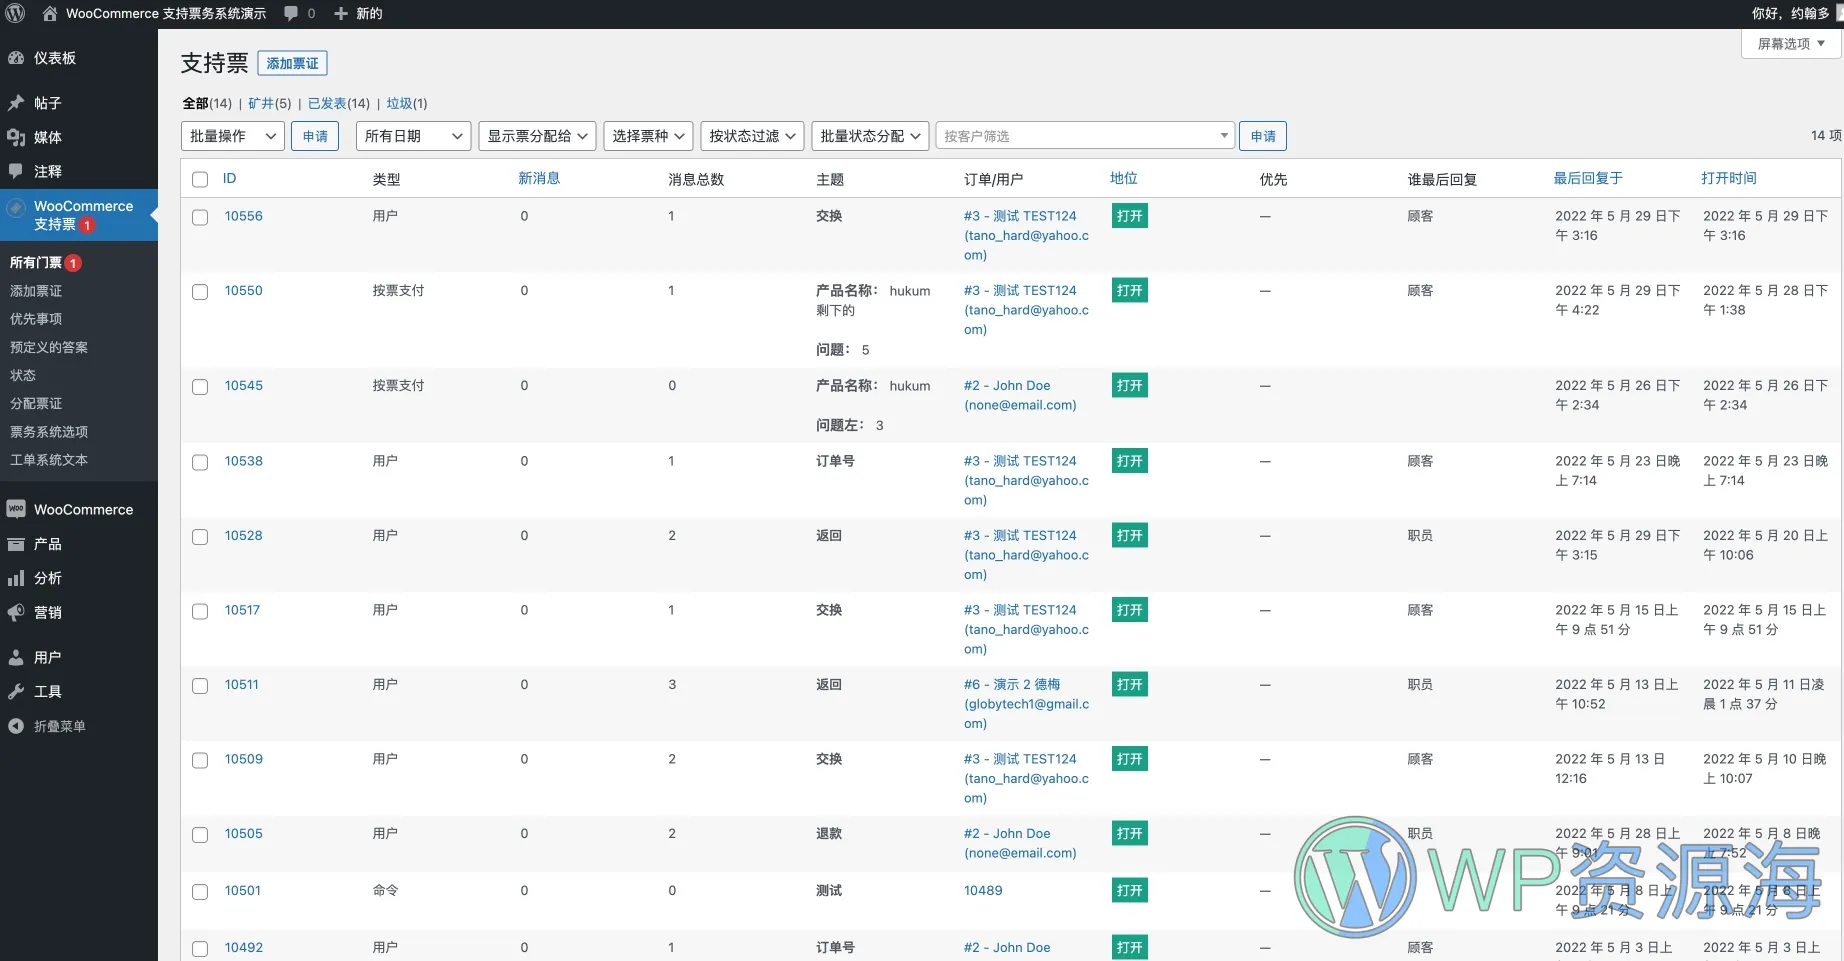Open the 按状态过滤 dropdown
Image resolution: width=1844 pixels, height=961 pixels.
coord(752,136)
